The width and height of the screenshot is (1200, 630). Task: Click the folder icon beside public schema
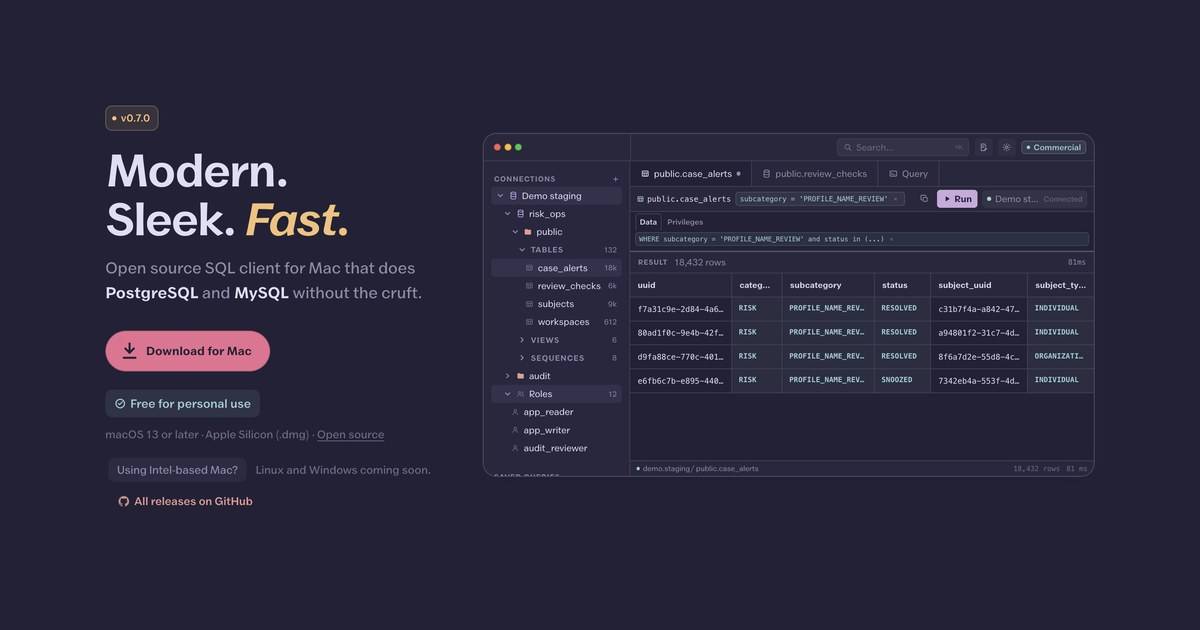(x=528, y=232)
